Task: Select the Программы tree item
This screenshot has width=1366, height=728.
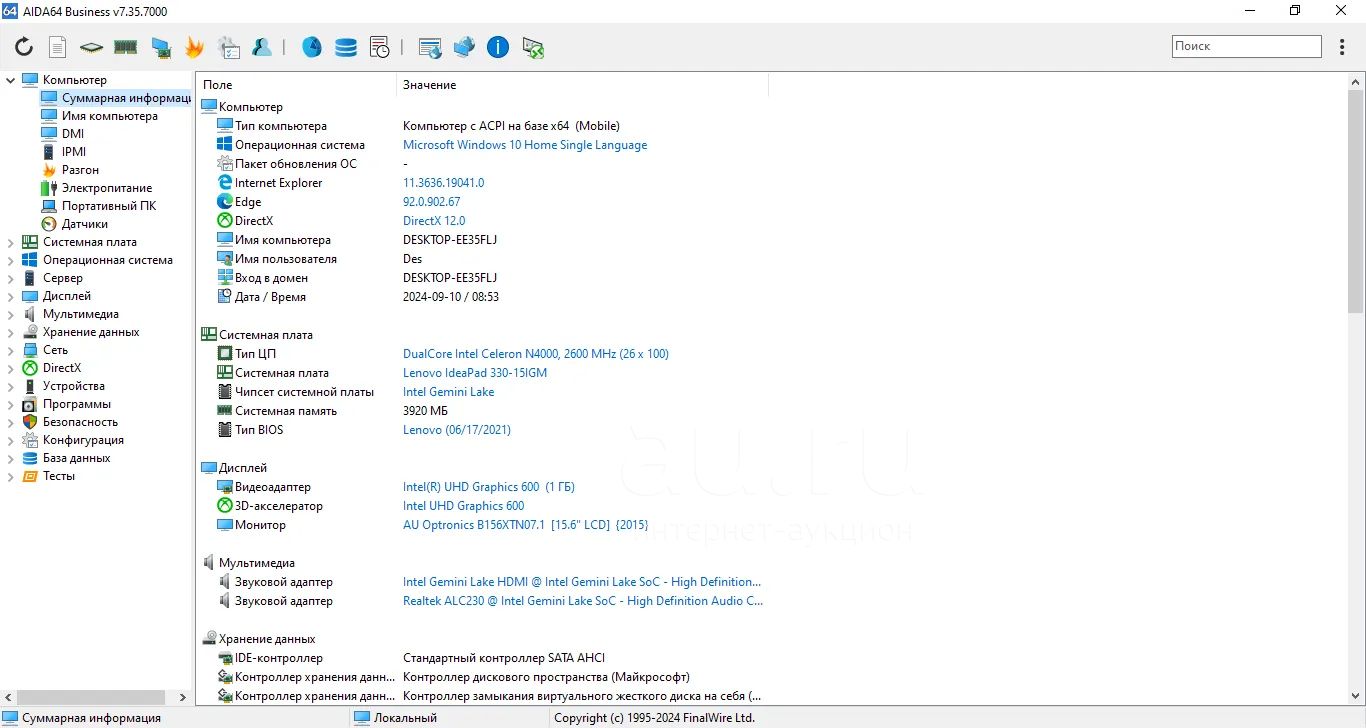Action: click(x=77, y=404)
